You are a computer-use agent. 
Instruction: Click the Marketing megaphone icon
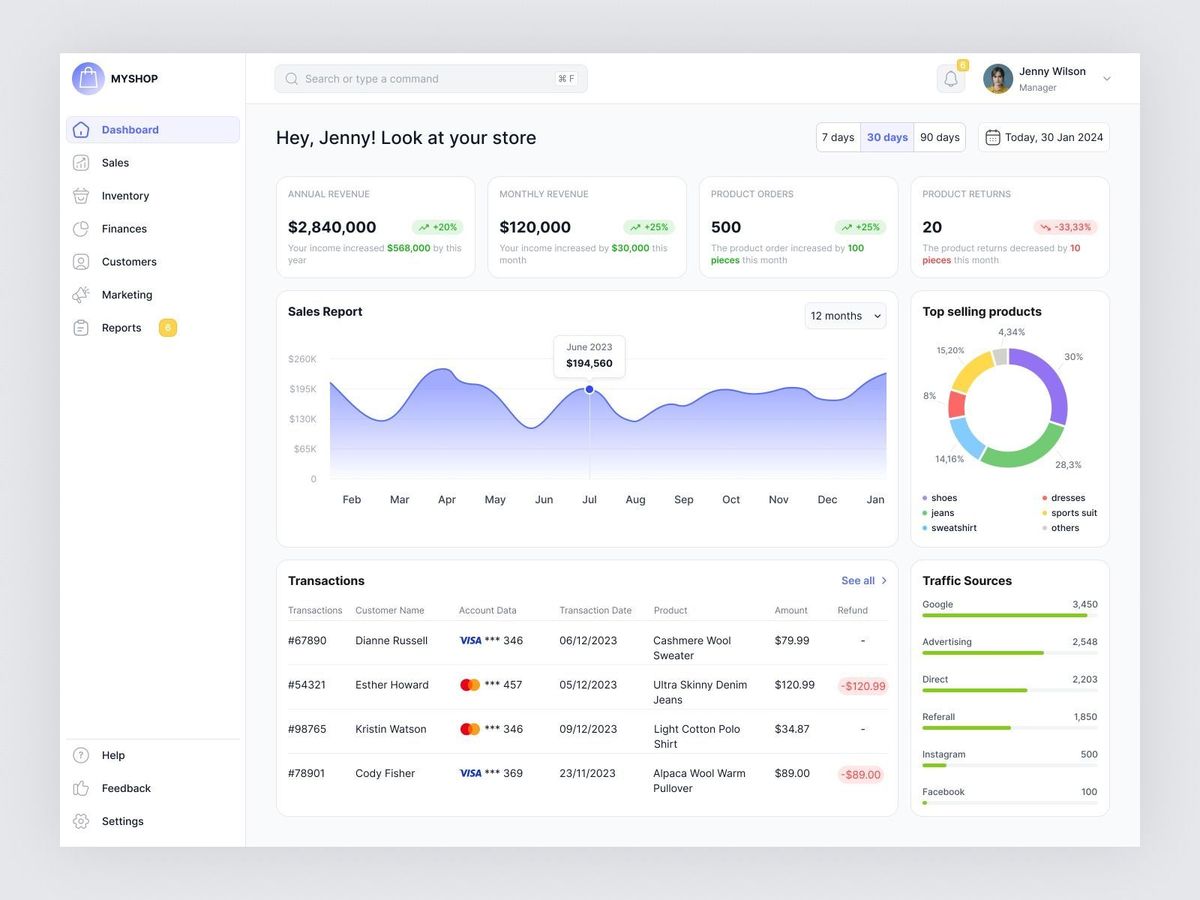(81, 295)
